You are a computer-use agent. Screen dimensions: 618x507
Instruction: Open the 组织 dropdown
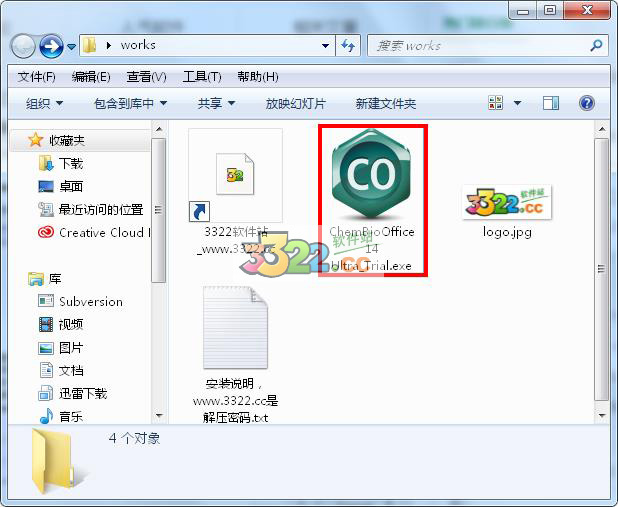44,104
